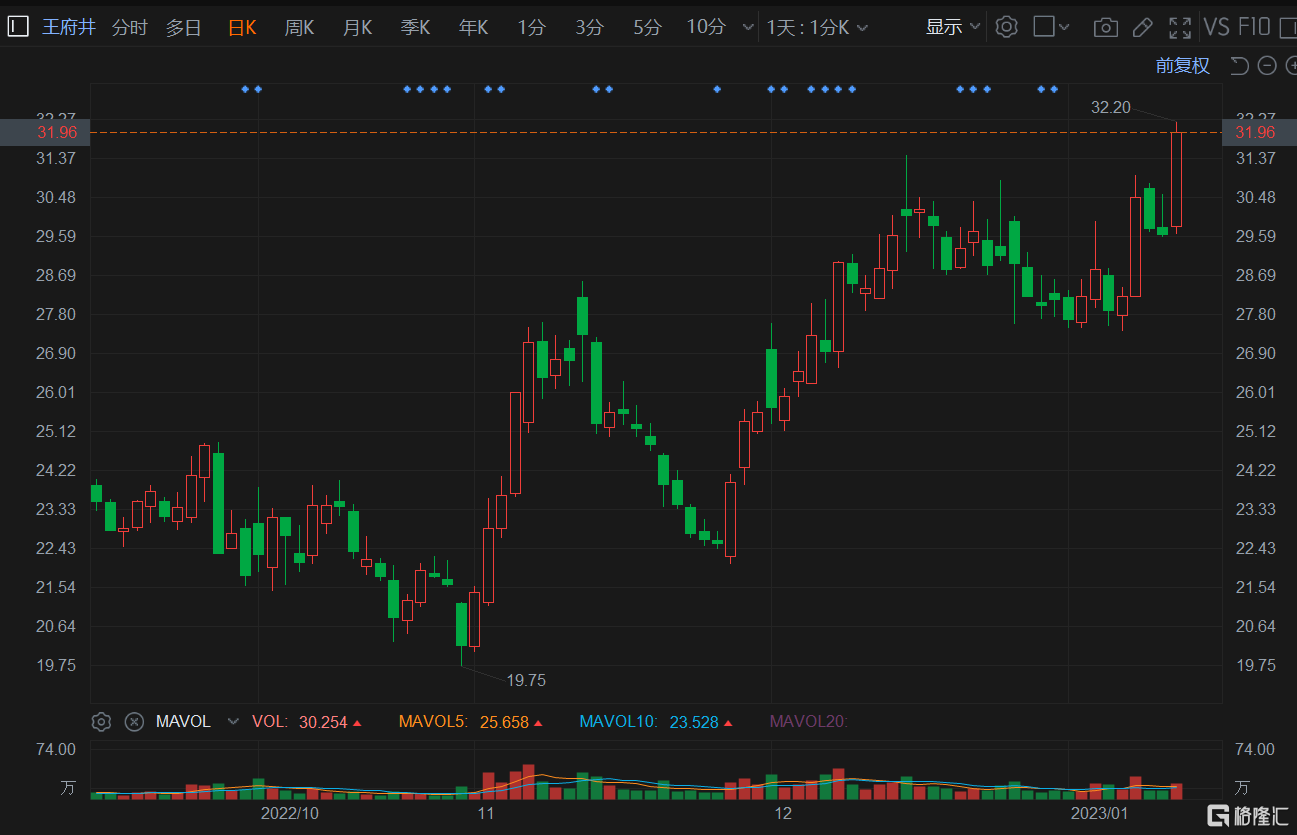Click the MAVOL20 legend label

click(808, 722)
